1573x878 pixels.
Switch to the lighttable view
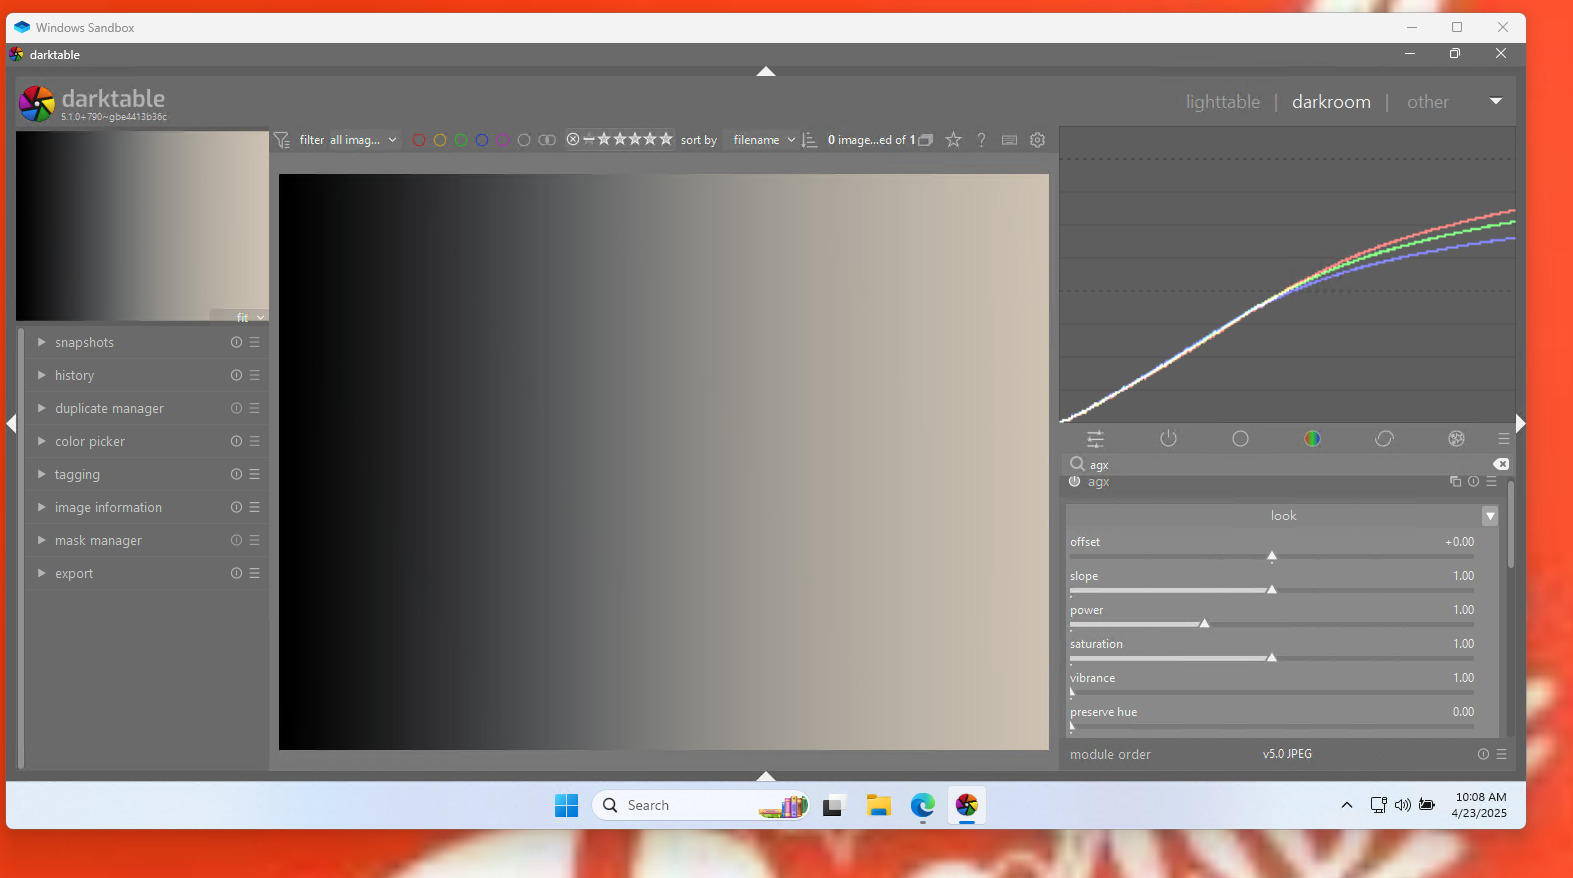1222,102
